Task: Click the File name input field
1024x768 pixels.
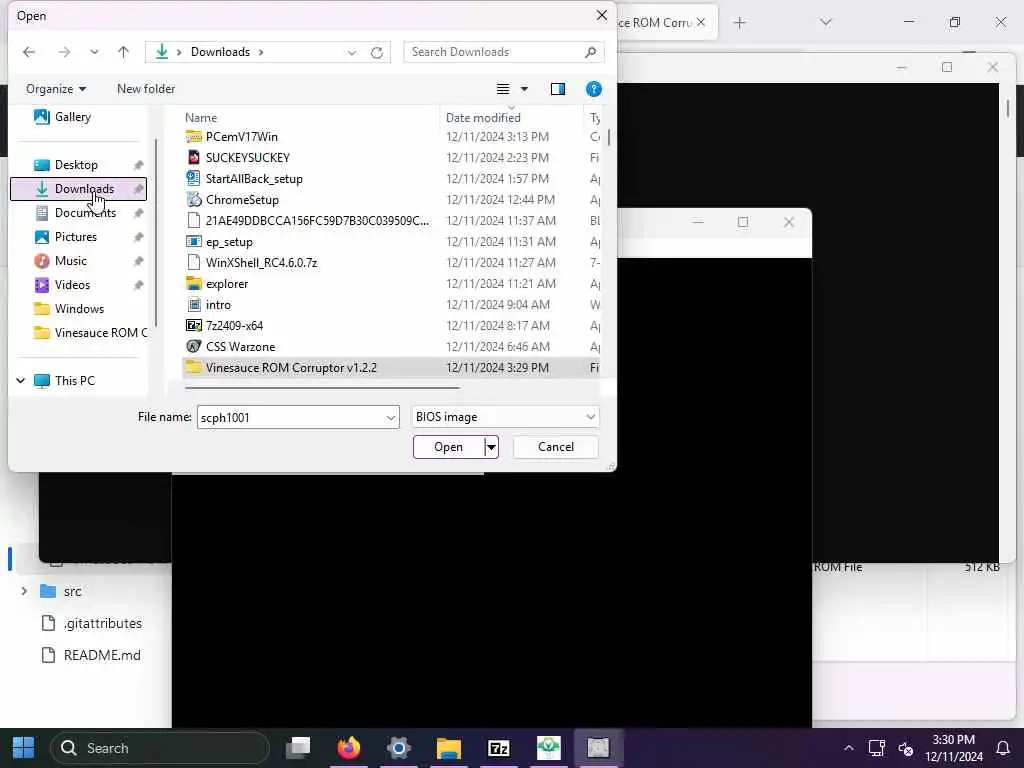Action: (x=291, y=417)
